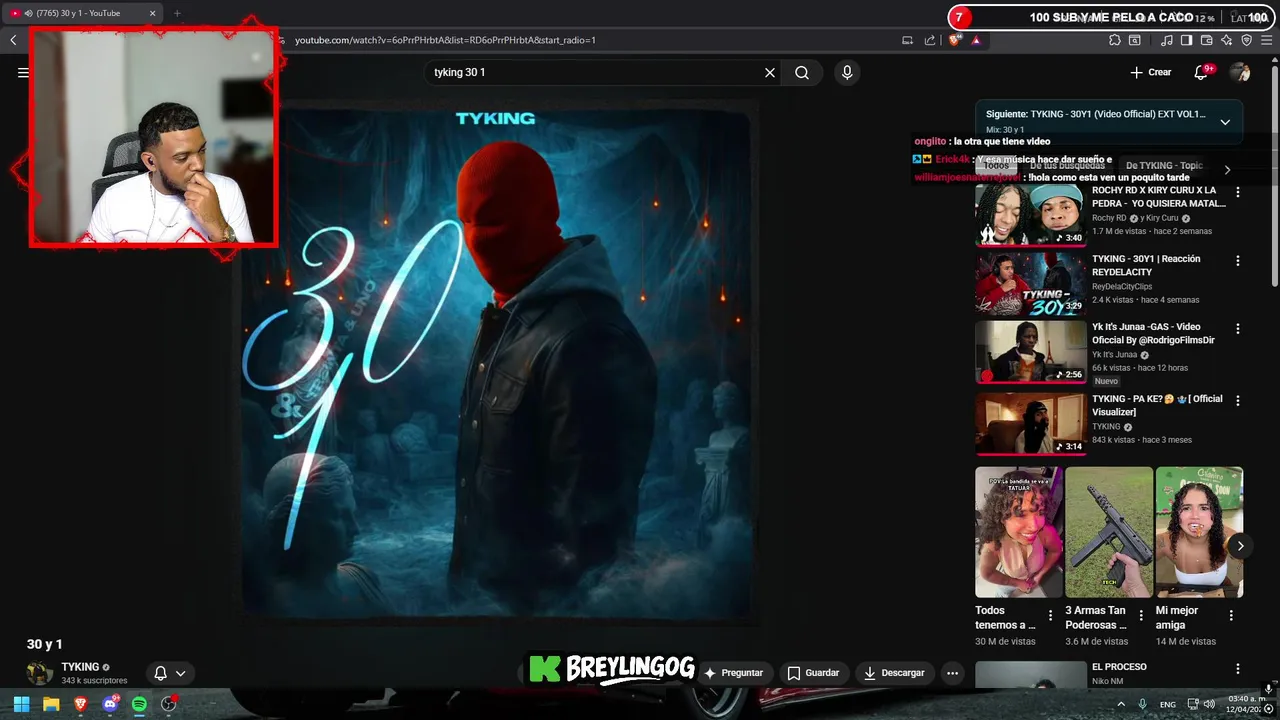Click the Preguntar button

pos(734,673)
